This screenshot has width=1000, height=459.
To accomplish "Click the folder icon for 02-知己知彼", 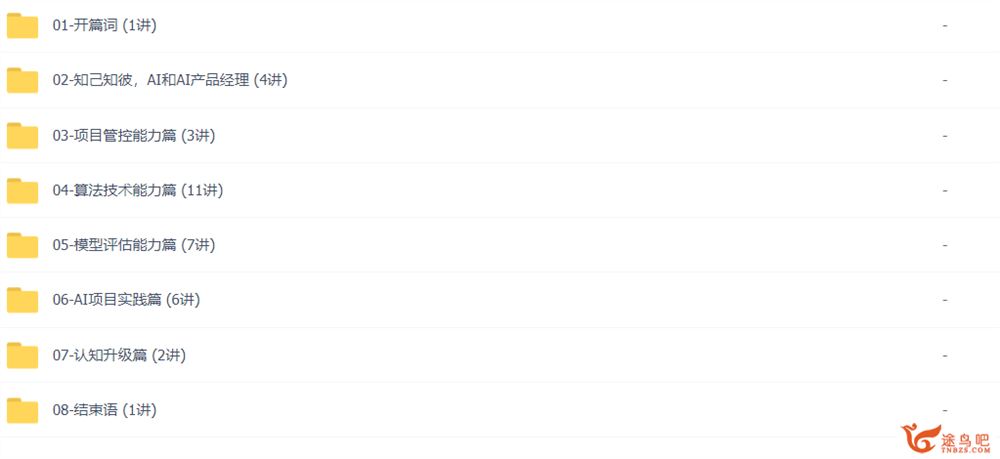I will click(22, 81).
